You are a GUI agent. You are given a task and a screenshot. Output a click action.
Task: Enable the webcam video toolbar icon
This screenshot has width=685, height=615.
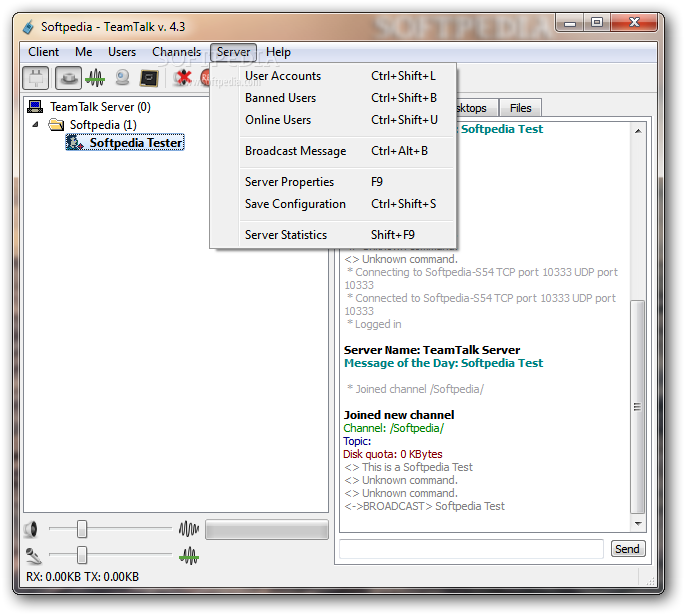click(122, 79)
